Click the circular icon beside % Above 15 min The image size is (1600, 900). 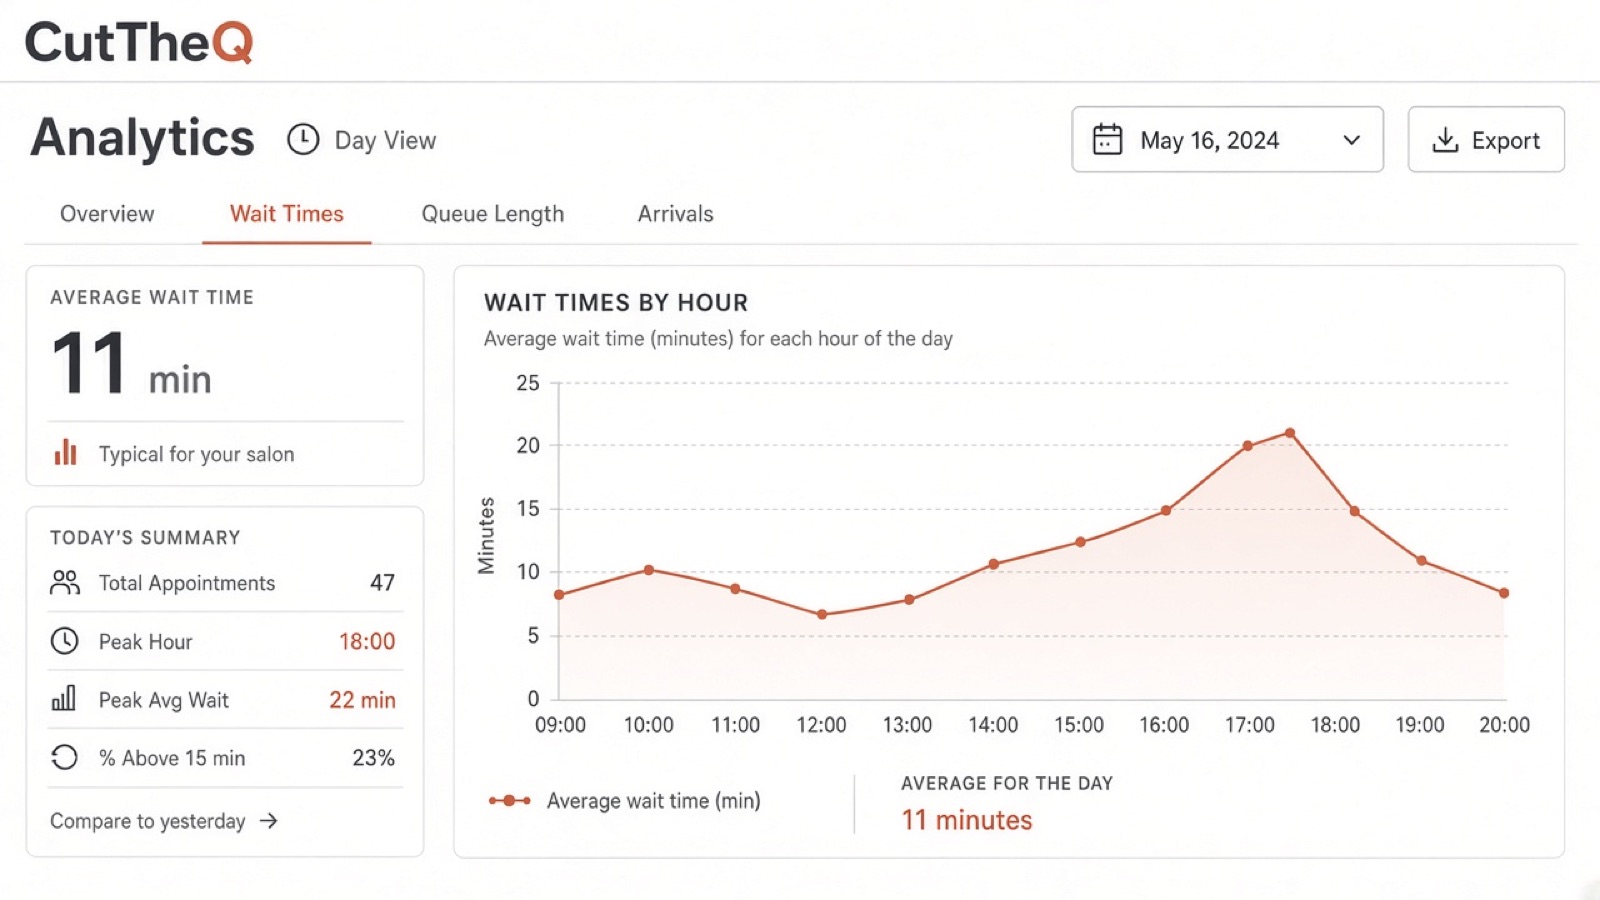point(64,757)
